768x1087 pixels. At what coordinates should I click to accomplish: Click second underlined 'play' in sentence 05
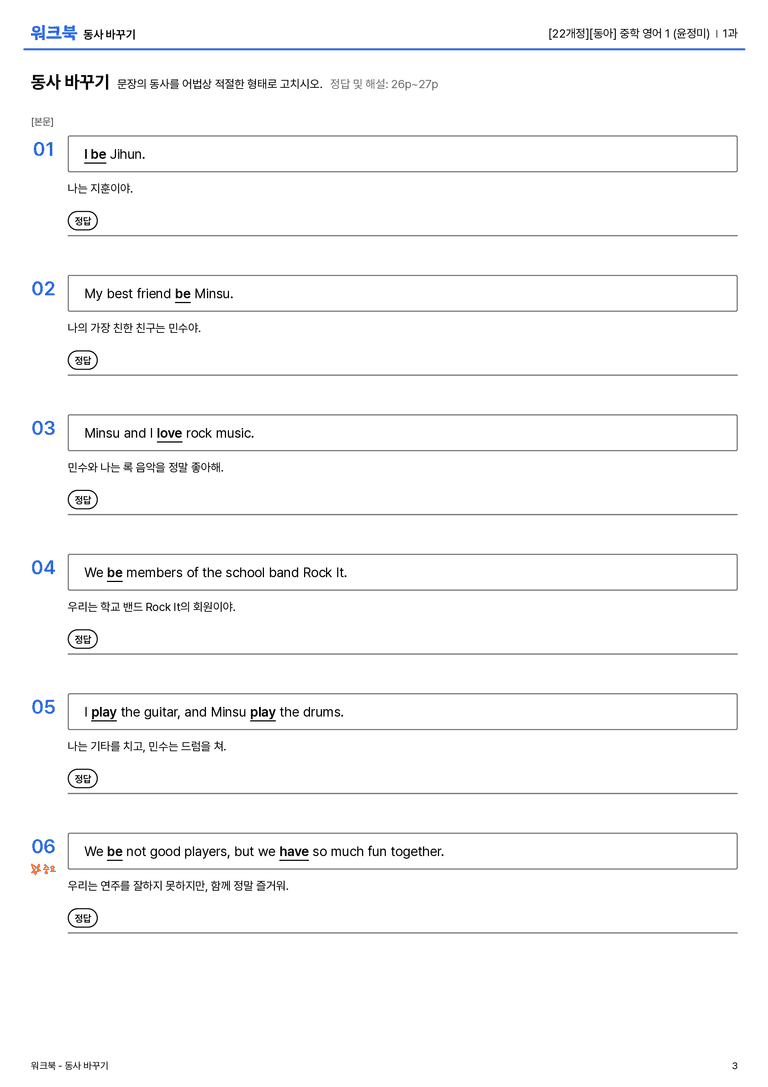263,712
